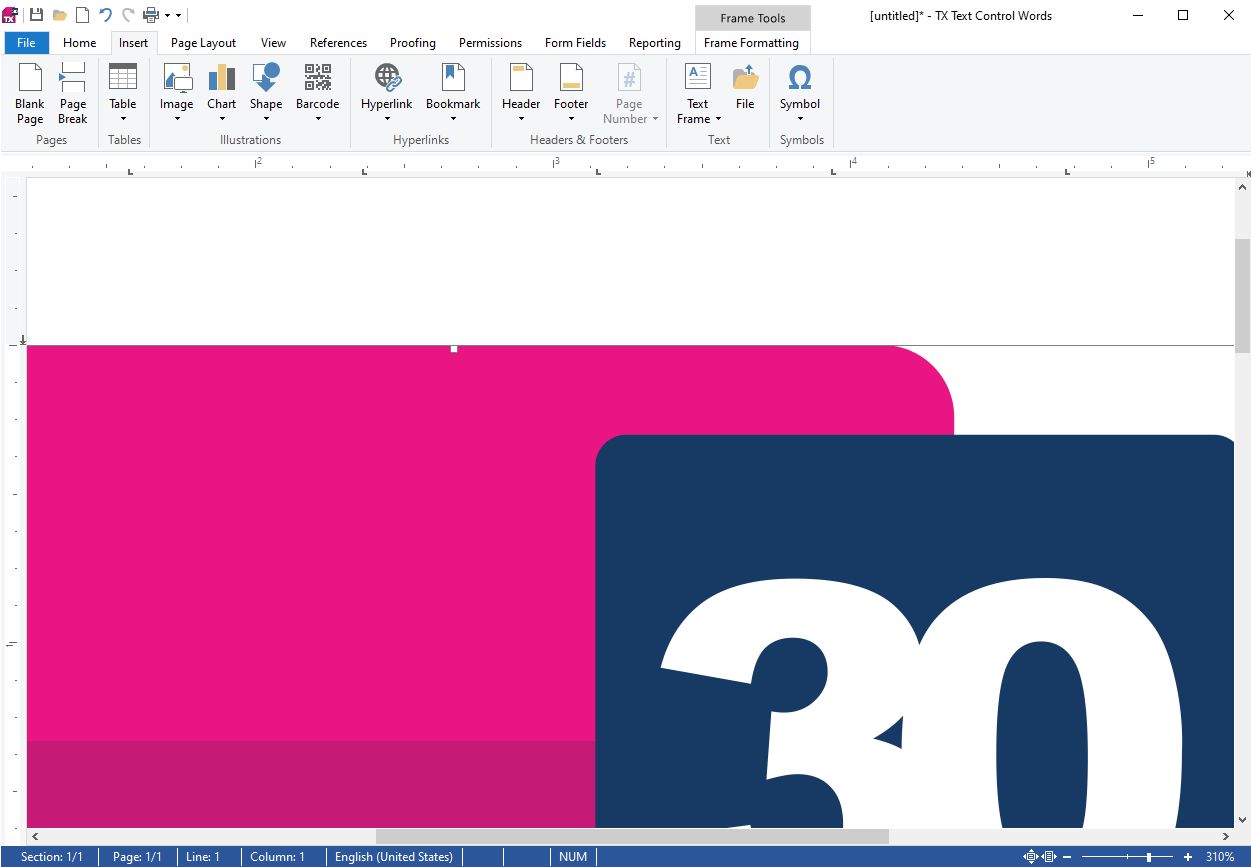1251x867 pixels.
Task: Click the zoom slider handle in status bar
Action: (1148, 857)
